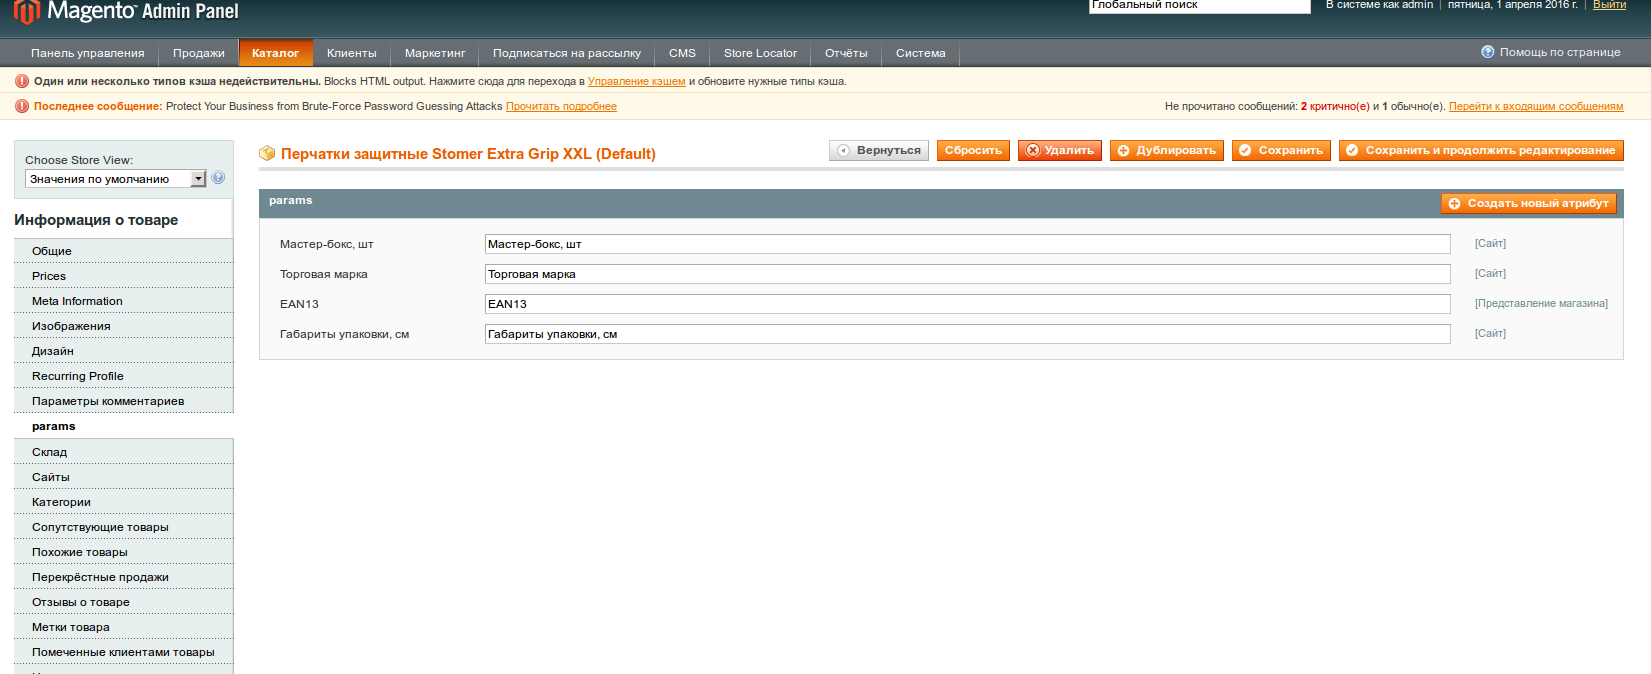1651x674 pixels.
Task: Follow the Управление кэшем link
Action: point(636,81)
